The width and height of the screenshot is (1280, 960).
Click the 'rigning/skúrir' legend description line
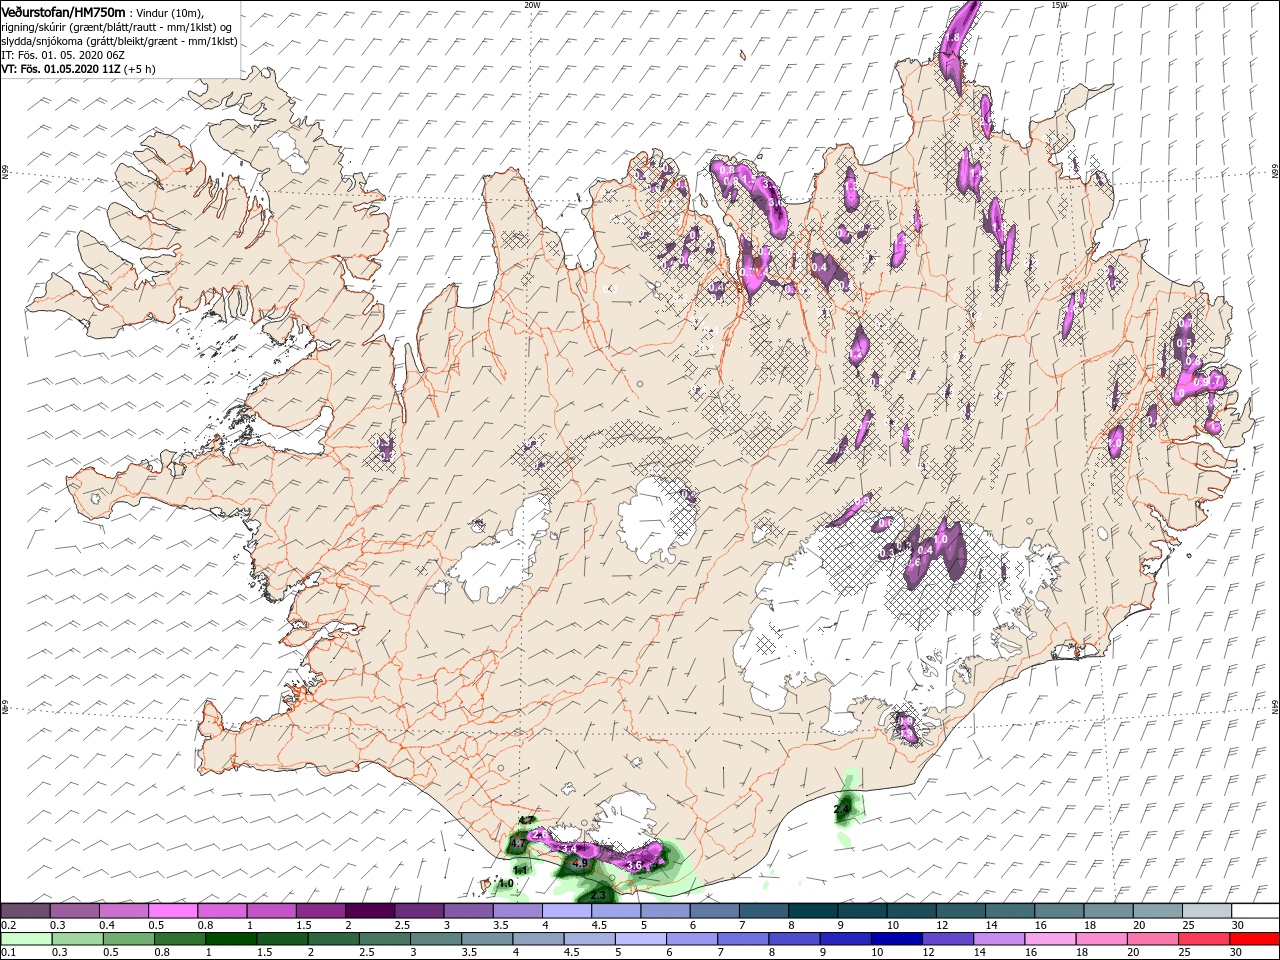116,26
